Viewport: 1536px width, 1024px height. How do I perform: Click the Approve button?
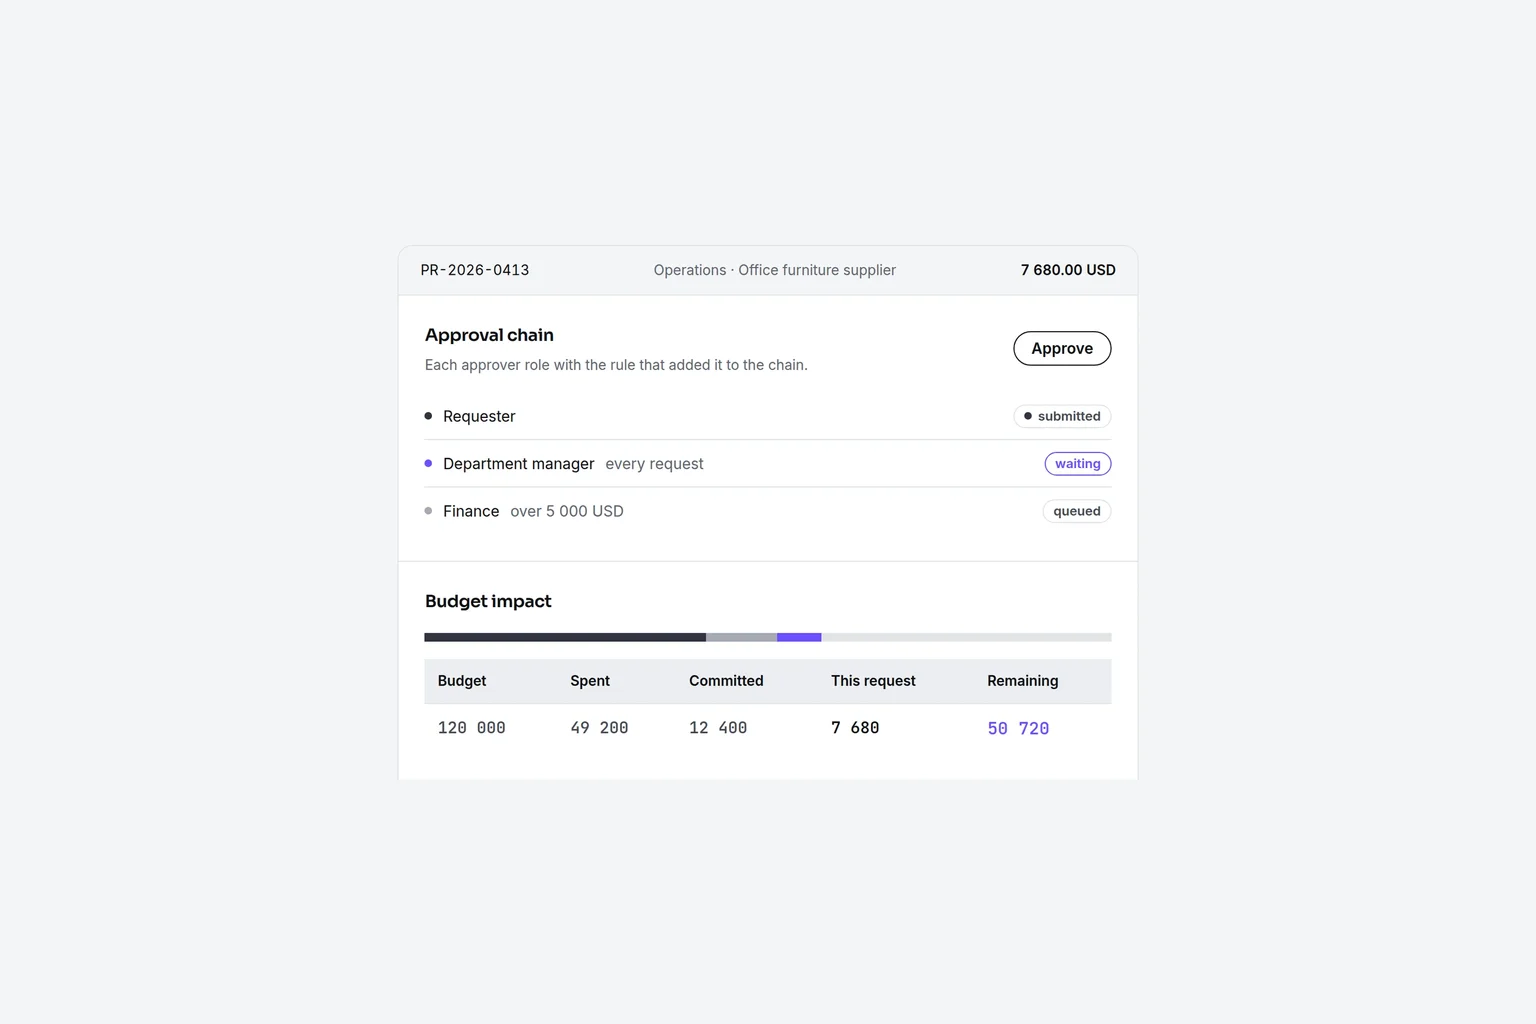(1062, 348)
